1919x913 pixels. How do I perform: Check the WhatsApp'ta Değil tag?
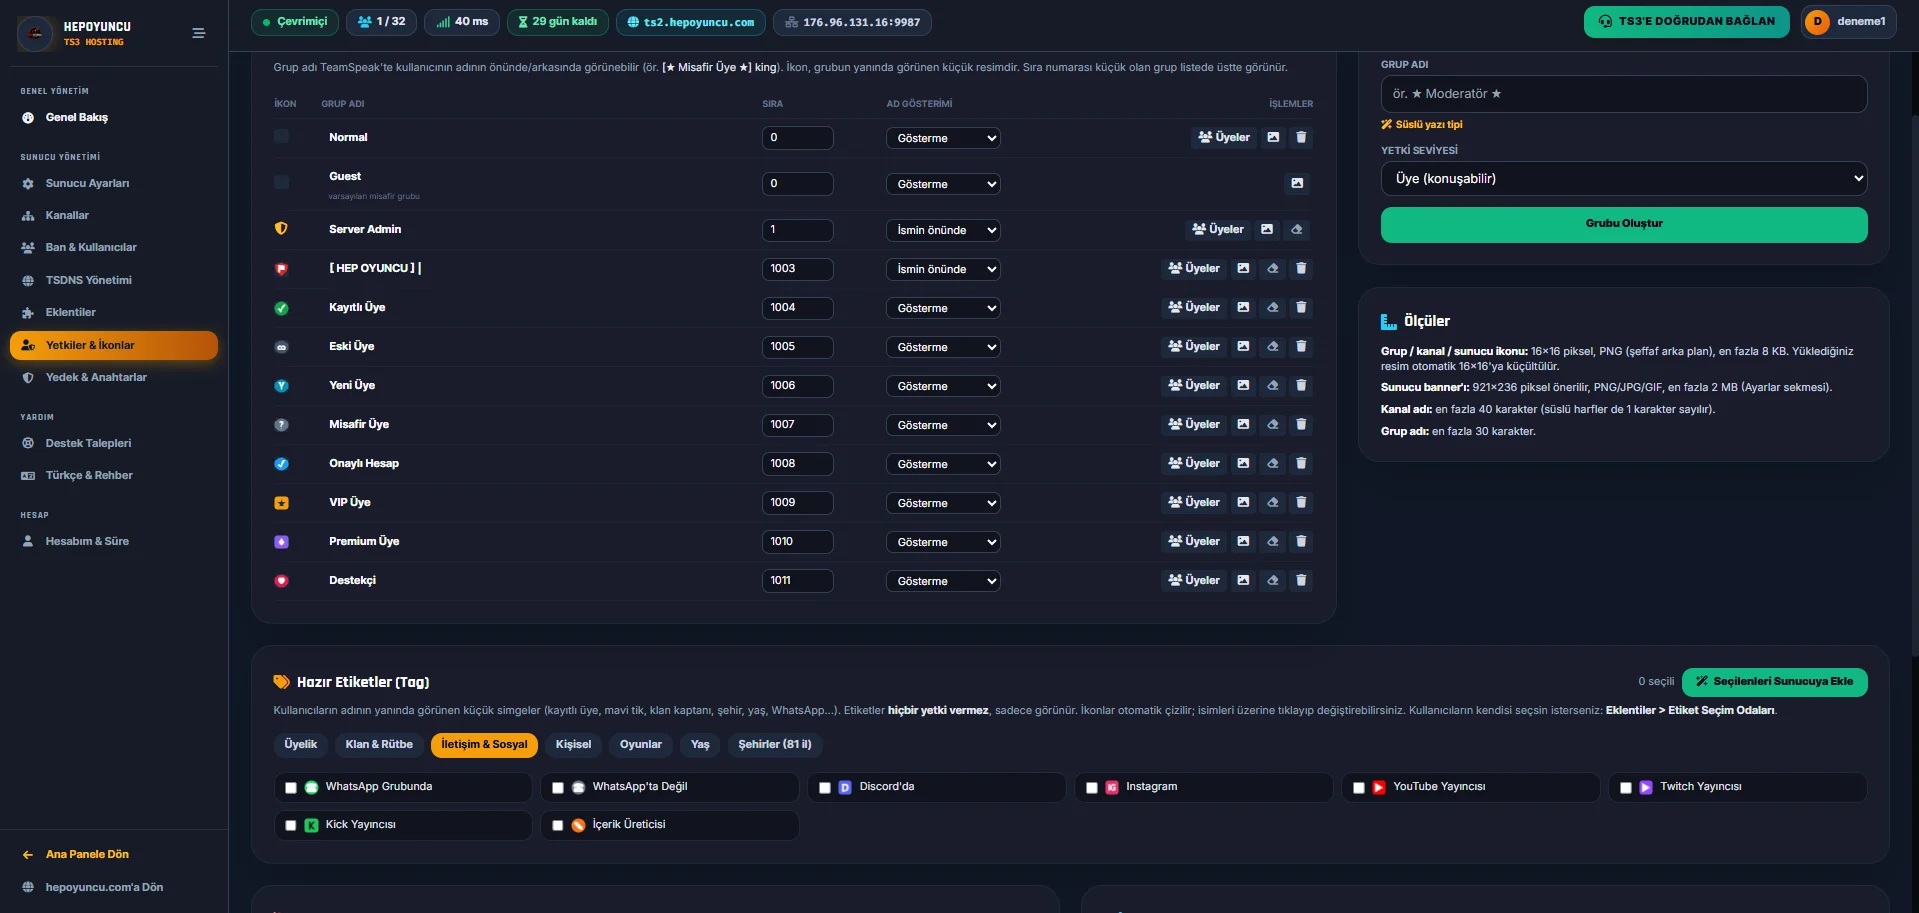click(x=558, y=788)
